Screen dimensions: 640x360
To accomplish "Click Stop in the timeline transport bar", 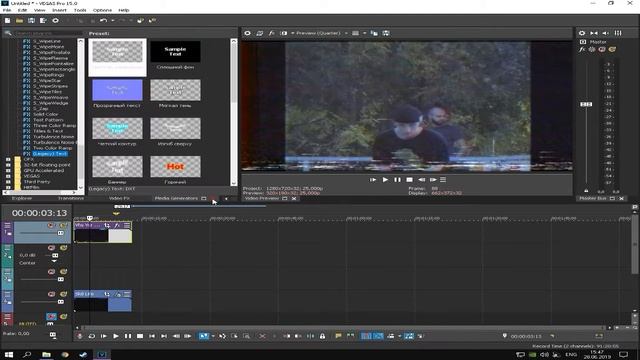I will click(140, 336).
